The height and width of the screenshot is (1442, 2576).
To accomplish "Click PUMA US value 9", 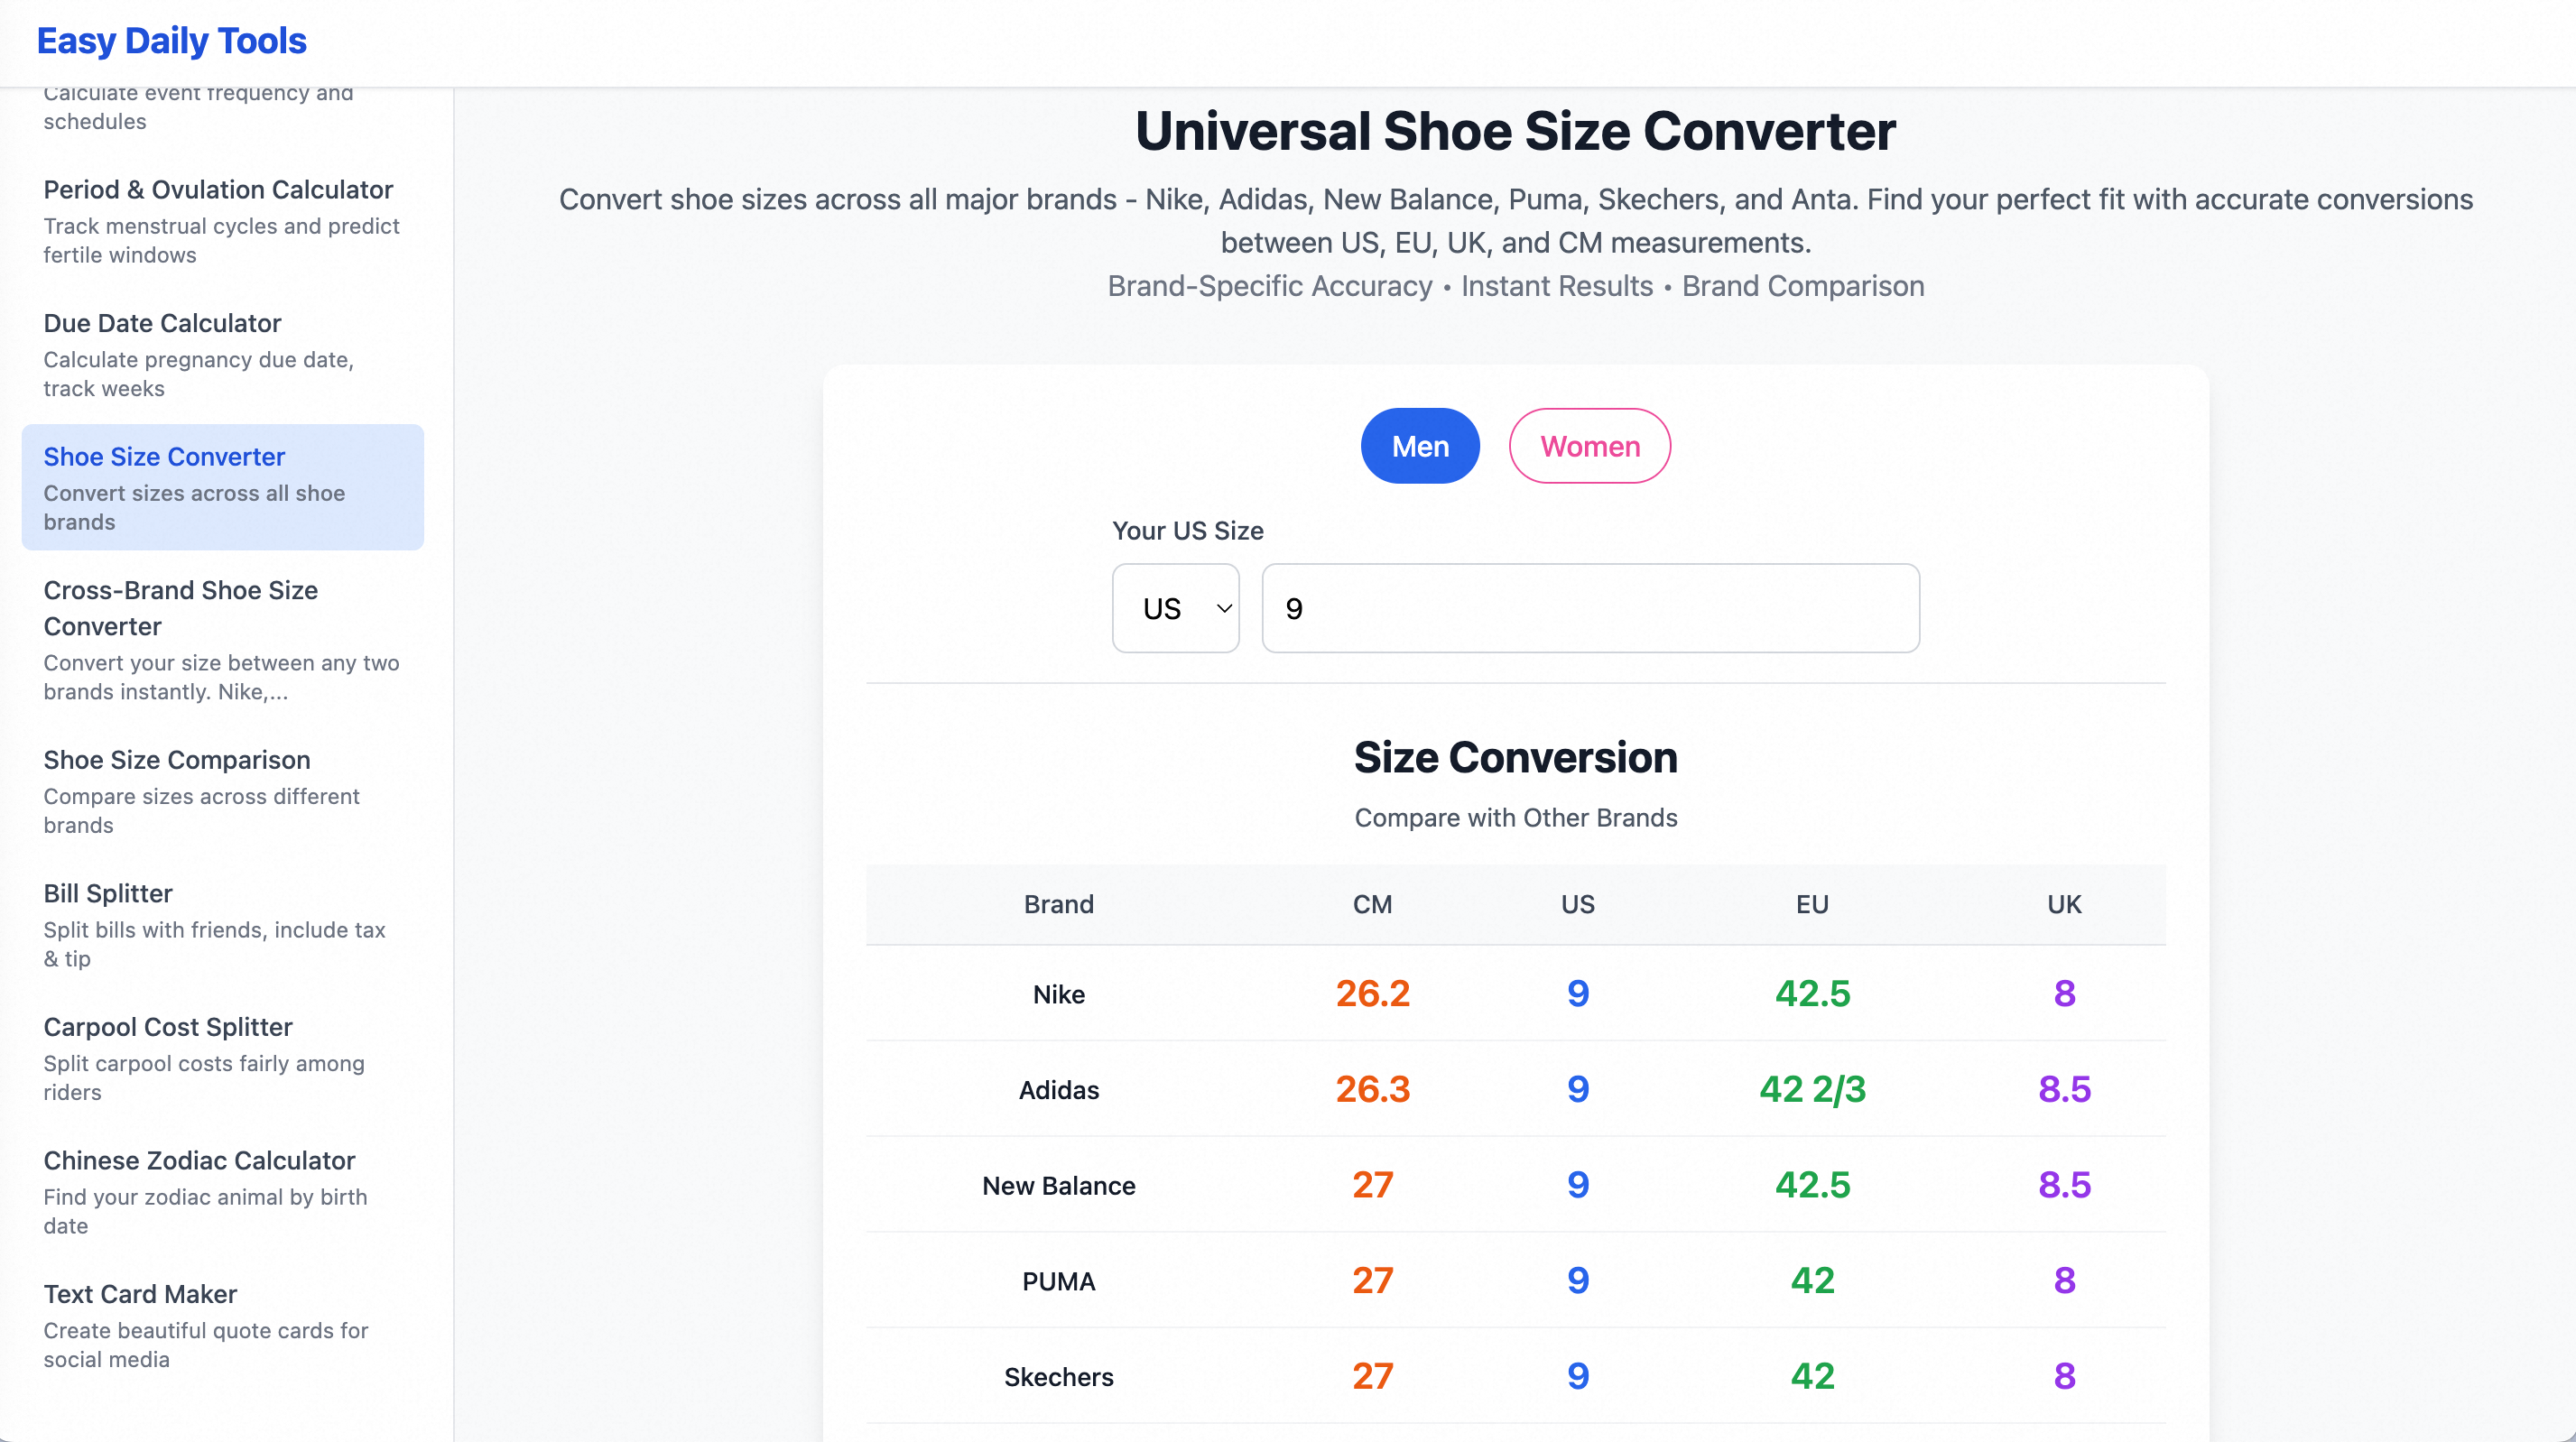I will [x=1578, y=1280].
